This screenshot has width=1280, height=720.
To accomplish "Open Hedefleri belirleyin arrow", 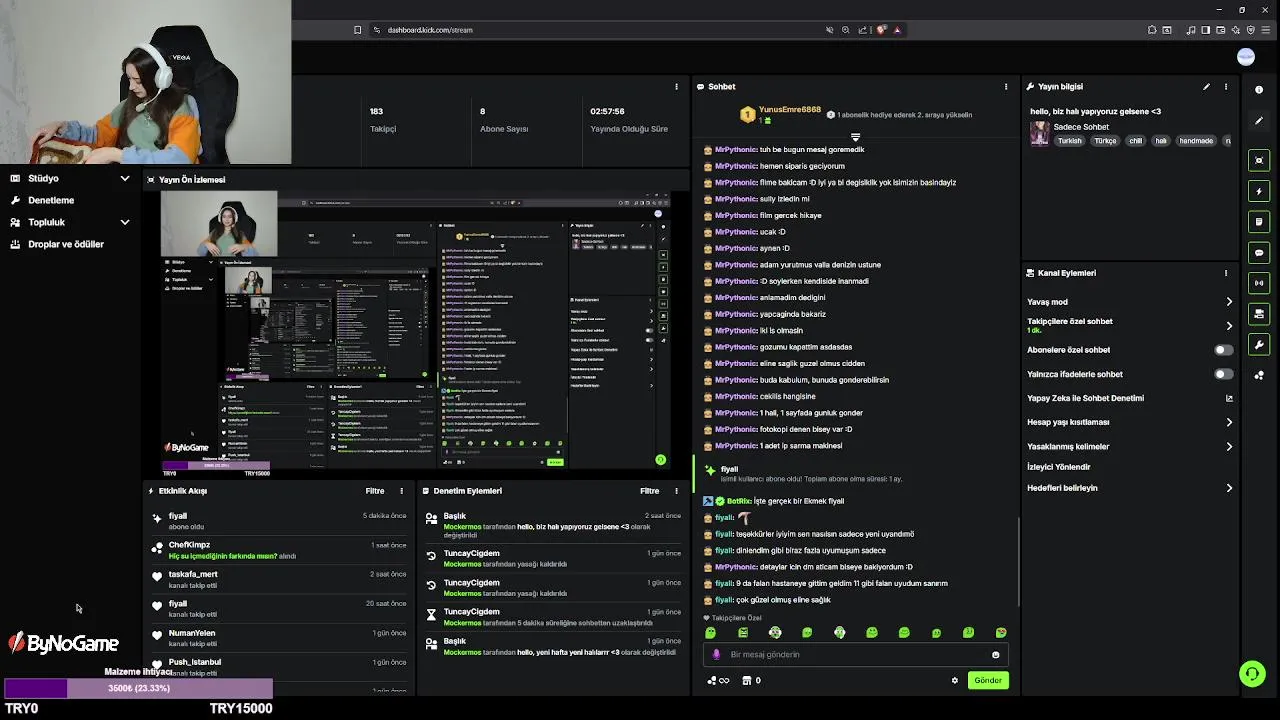I will (x=1229, y=488).
